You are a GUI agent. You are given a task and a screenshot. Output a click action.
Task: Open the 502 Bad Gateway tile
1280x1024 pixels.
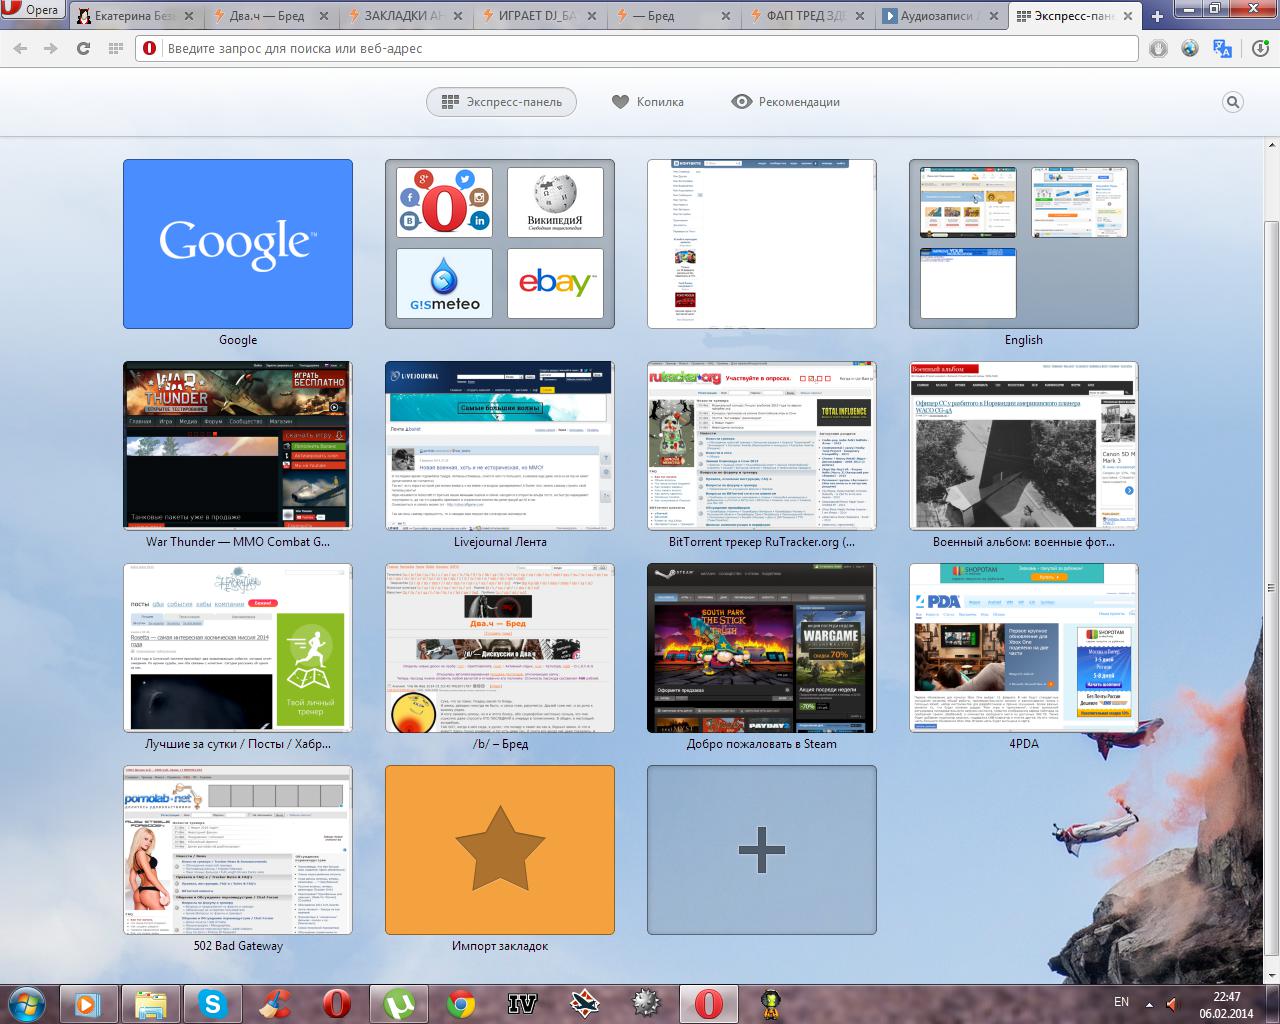coord(238,850)
